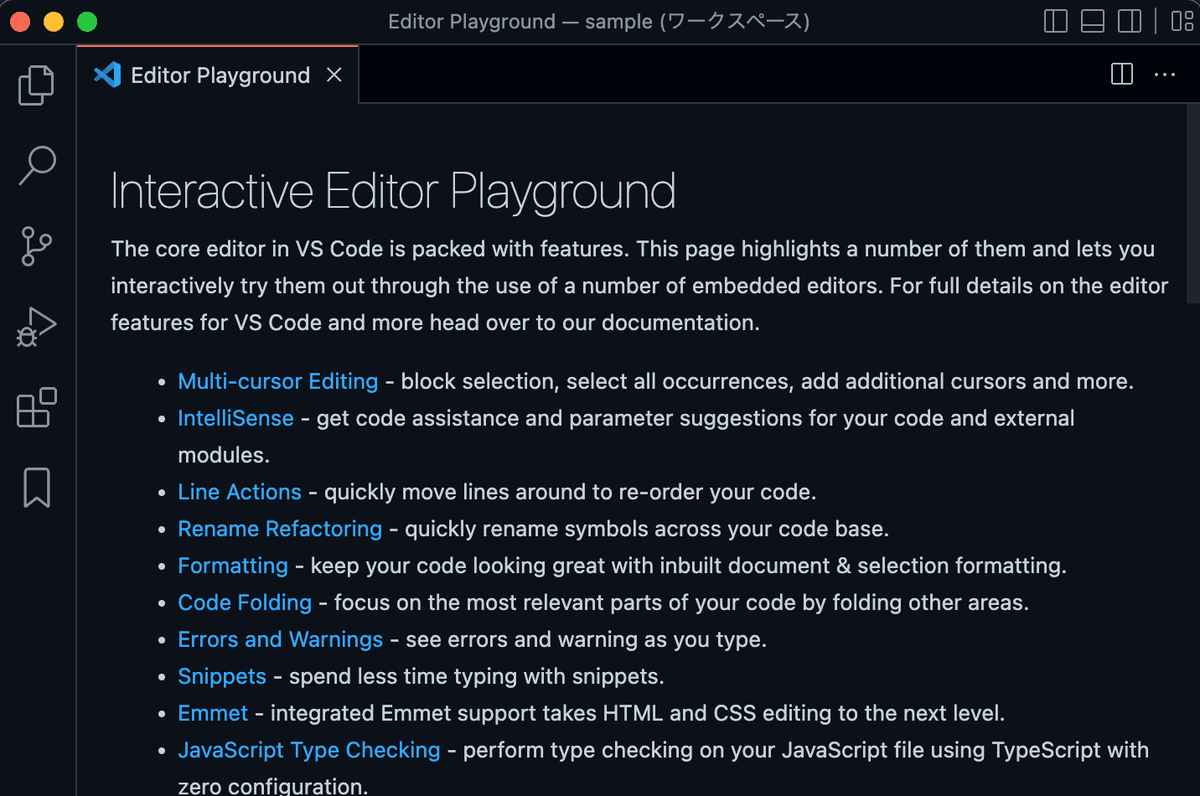Open the Explorer view in the activity bar
Screen dimensions: 1200x796
[37, 85]
